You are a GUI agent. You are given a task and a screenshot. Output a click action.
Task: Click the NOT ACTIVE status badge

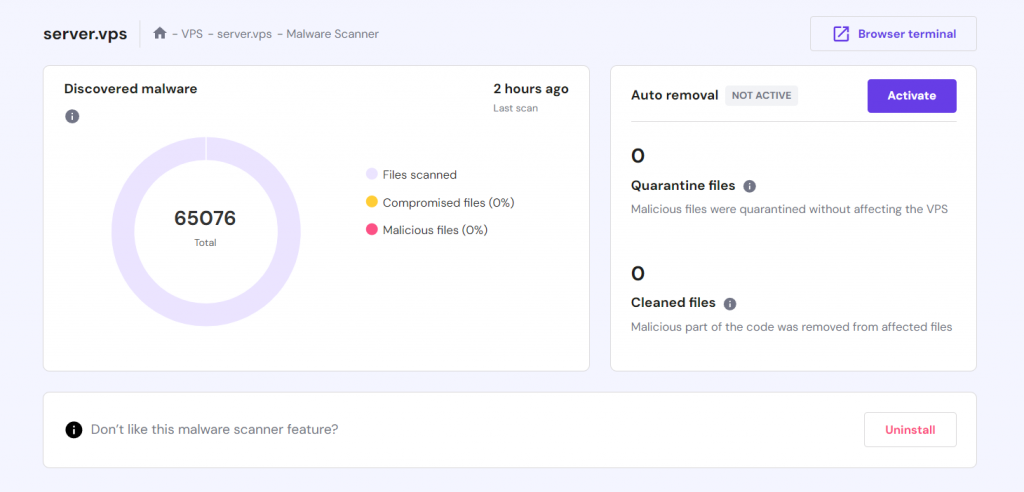click(x=761, y=96)
